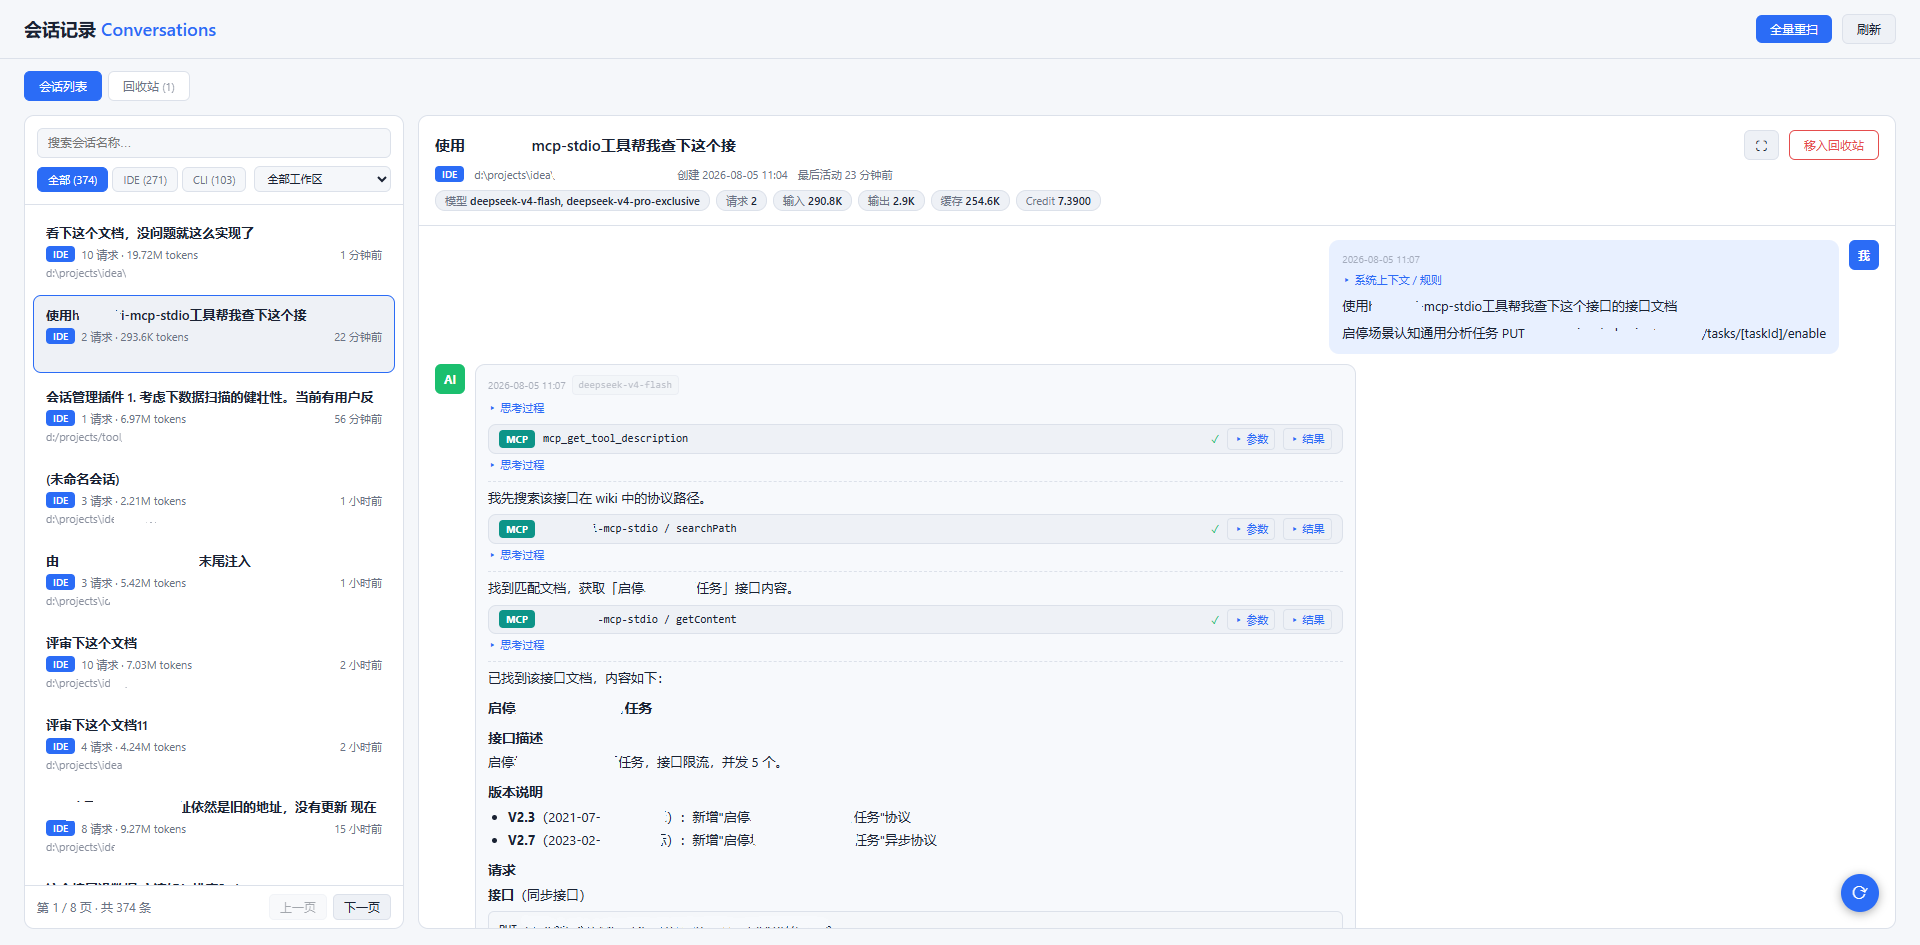Click the 模型 deepseek-v4-flash tag

click(x=573, y=201)
